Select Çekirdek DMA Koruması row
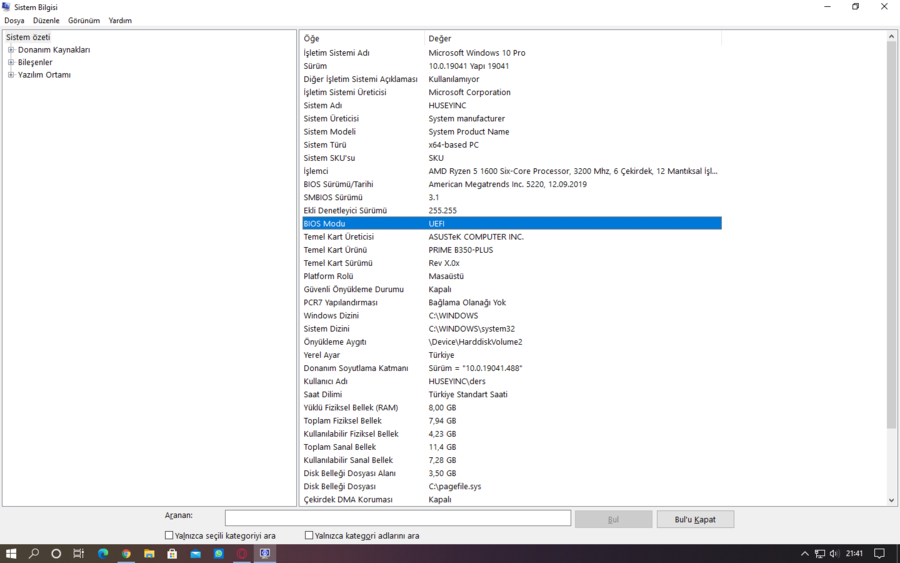This screenshot has height=563, width=900. (512, 500)
